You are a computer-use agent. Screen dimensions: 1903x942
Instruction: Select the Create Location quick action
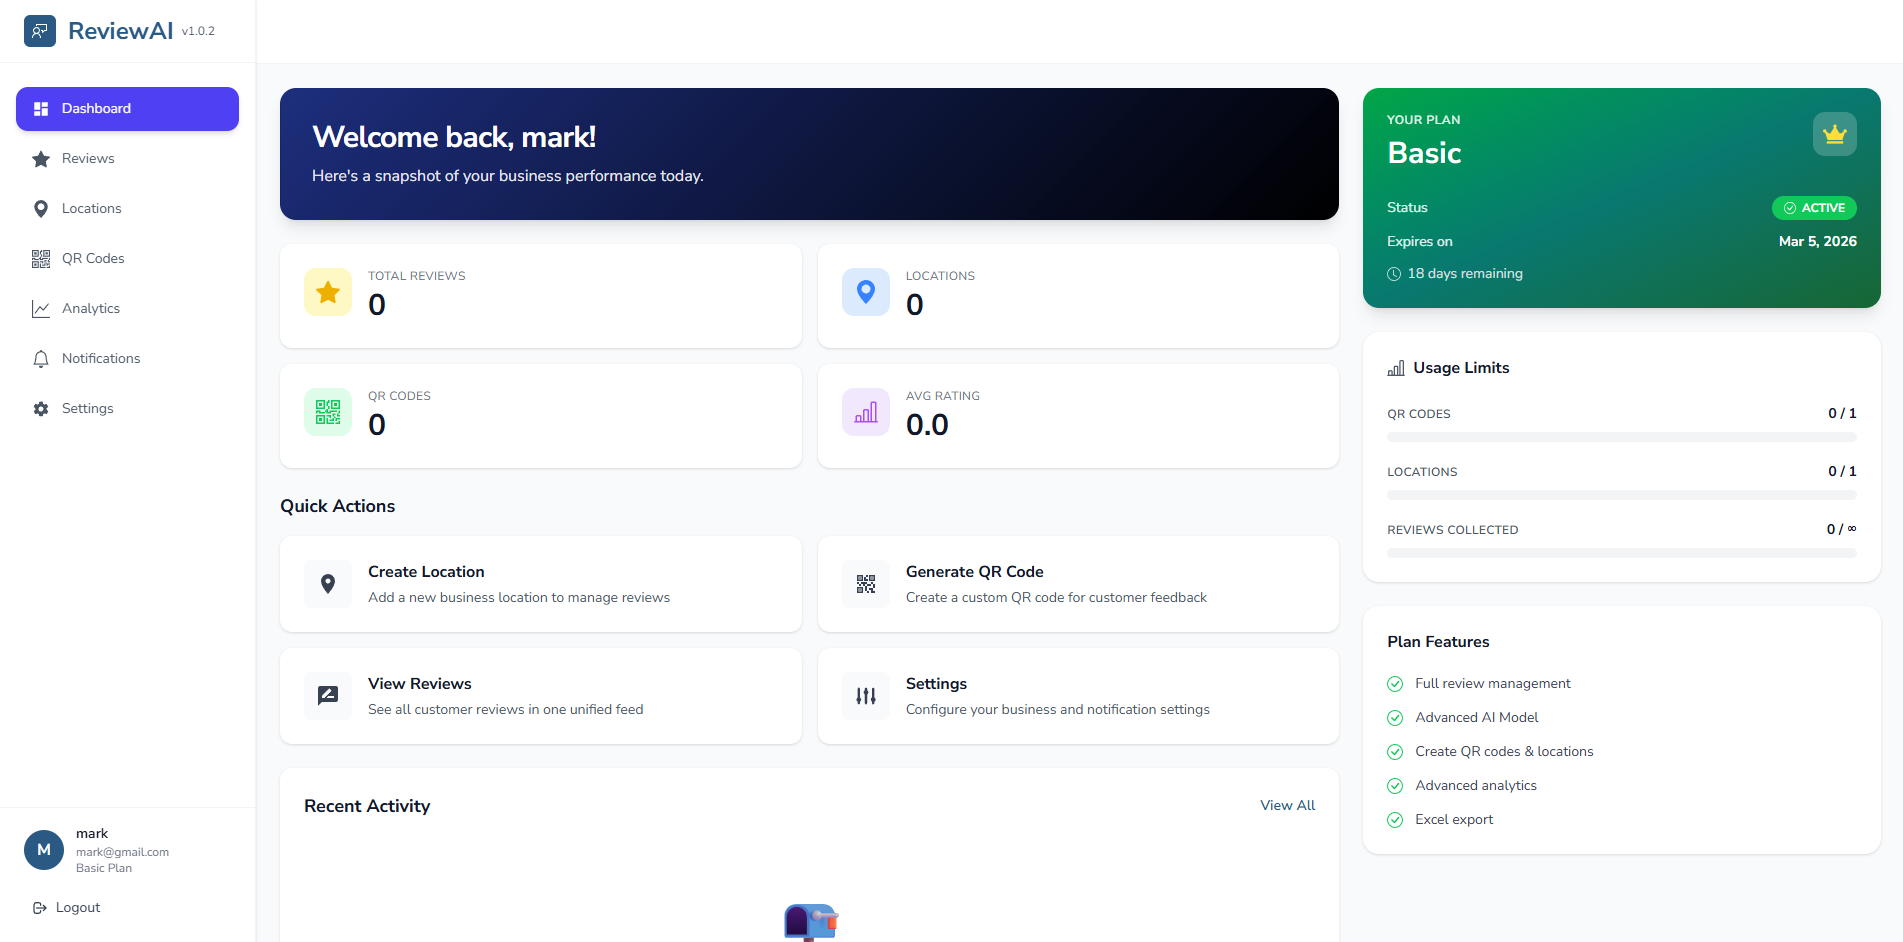tap(540, 584)
